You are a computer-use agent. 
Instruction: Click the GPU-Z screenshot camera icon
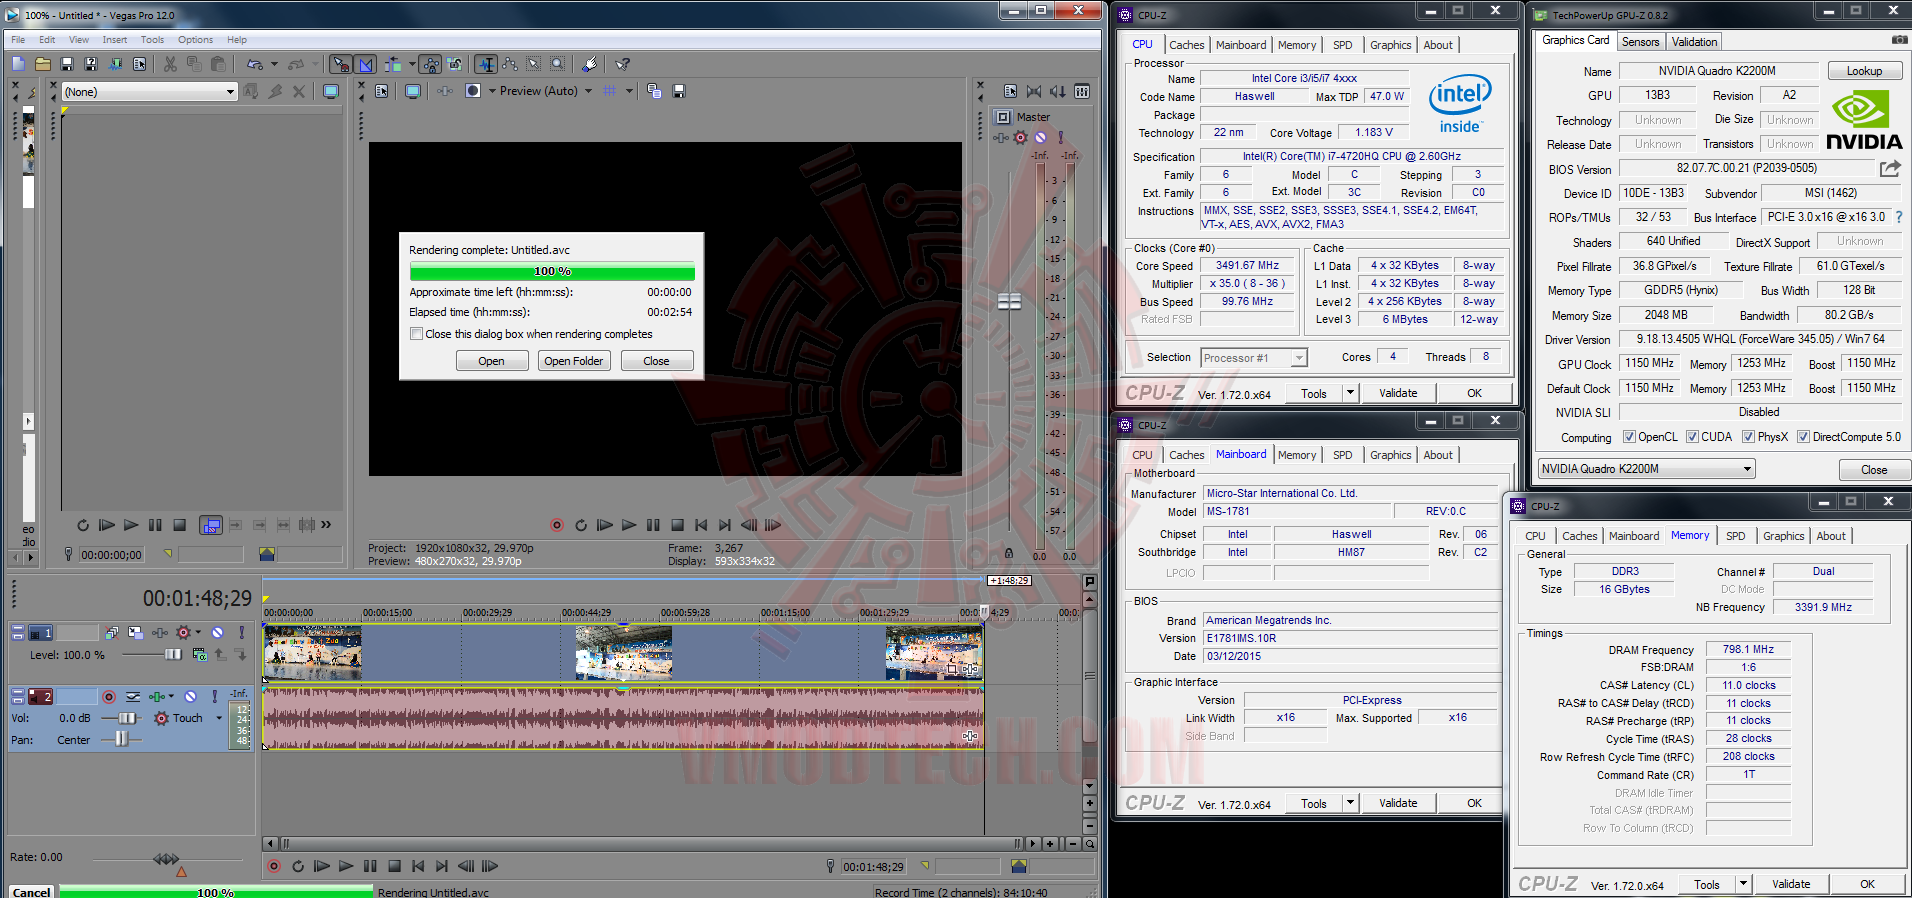coord(1899,40)
